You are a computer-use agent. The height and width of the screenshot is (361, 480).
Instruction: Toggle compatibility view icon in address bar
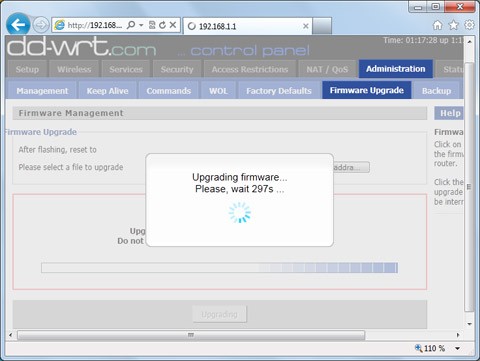[152, 25]
